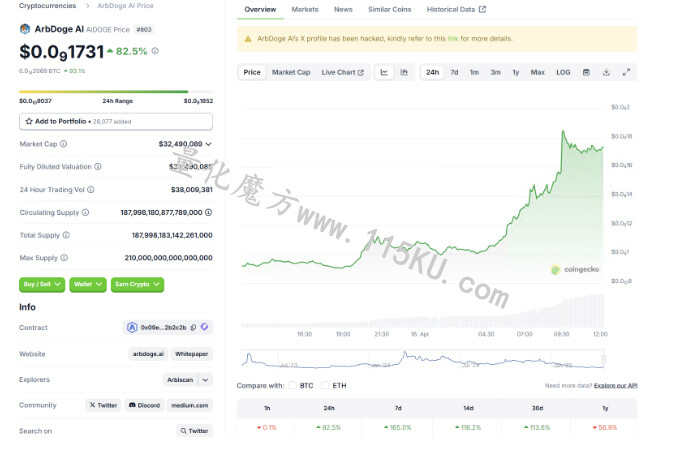Switch to the Overview tab

pyautogui.click(x=260, y=10)
